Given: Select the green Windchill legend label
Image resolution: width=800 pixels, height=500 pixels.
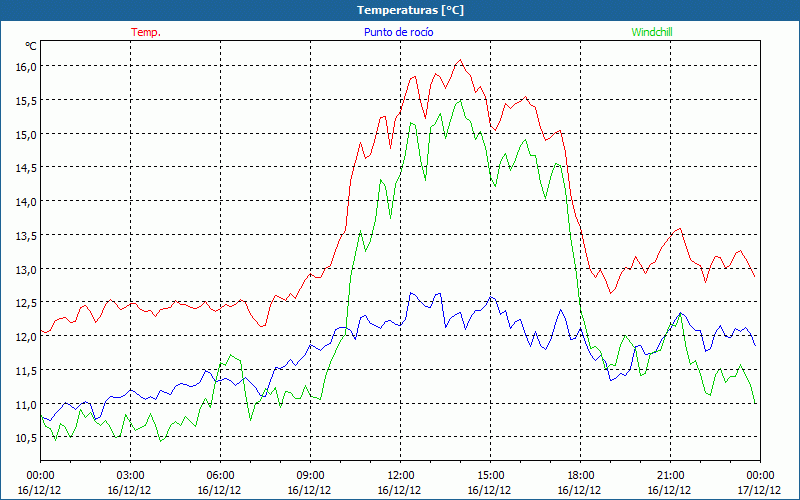Looking at the screenshot, I should click(652, 32).
